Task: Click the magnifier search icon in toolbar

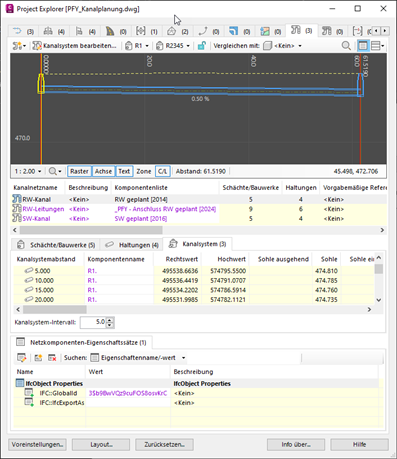Action: 346,46
